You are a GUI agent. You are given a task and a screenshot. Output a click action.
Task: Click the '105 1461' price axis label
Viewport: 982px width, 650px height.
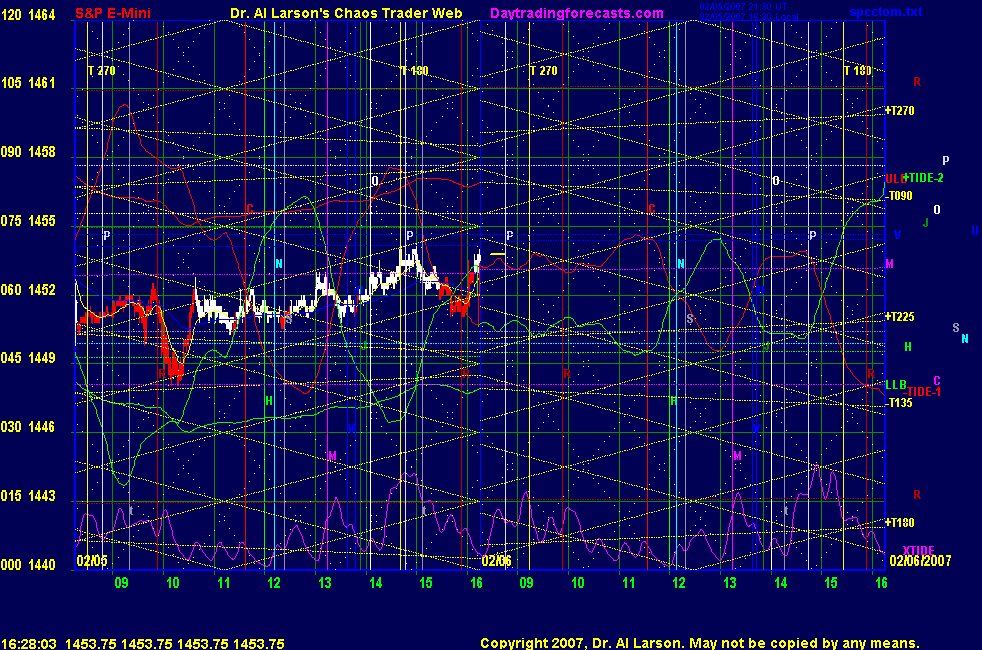(28, 83)
